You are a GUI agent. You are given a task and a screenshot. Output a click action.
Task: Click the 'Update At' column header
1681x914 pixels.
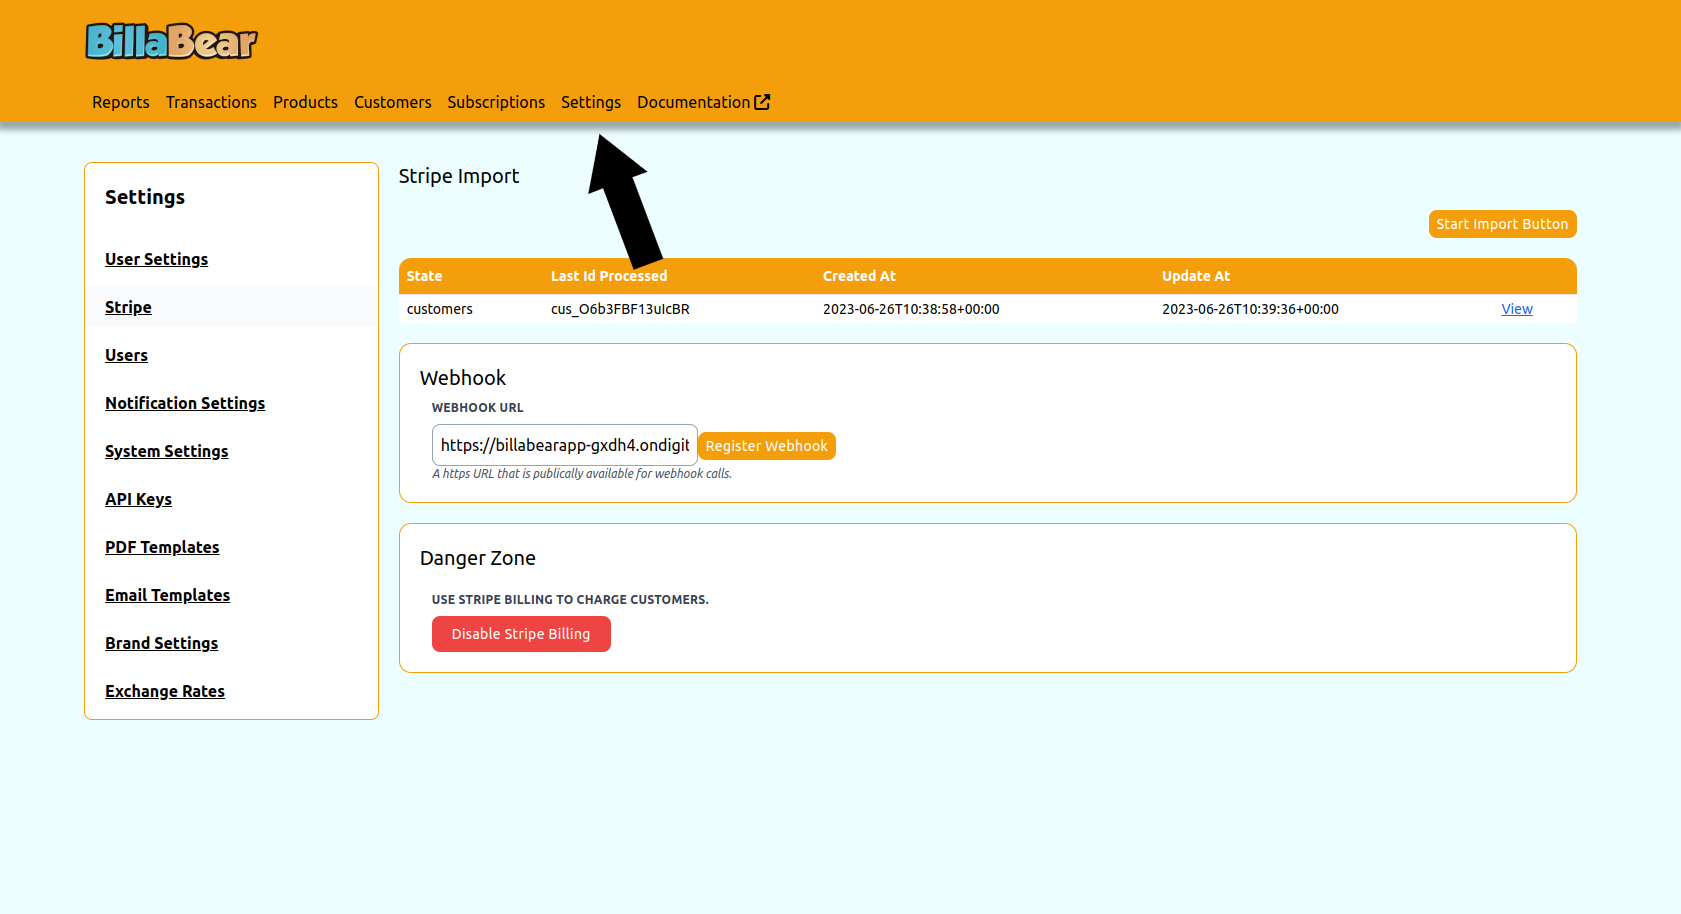(1196, 276)
